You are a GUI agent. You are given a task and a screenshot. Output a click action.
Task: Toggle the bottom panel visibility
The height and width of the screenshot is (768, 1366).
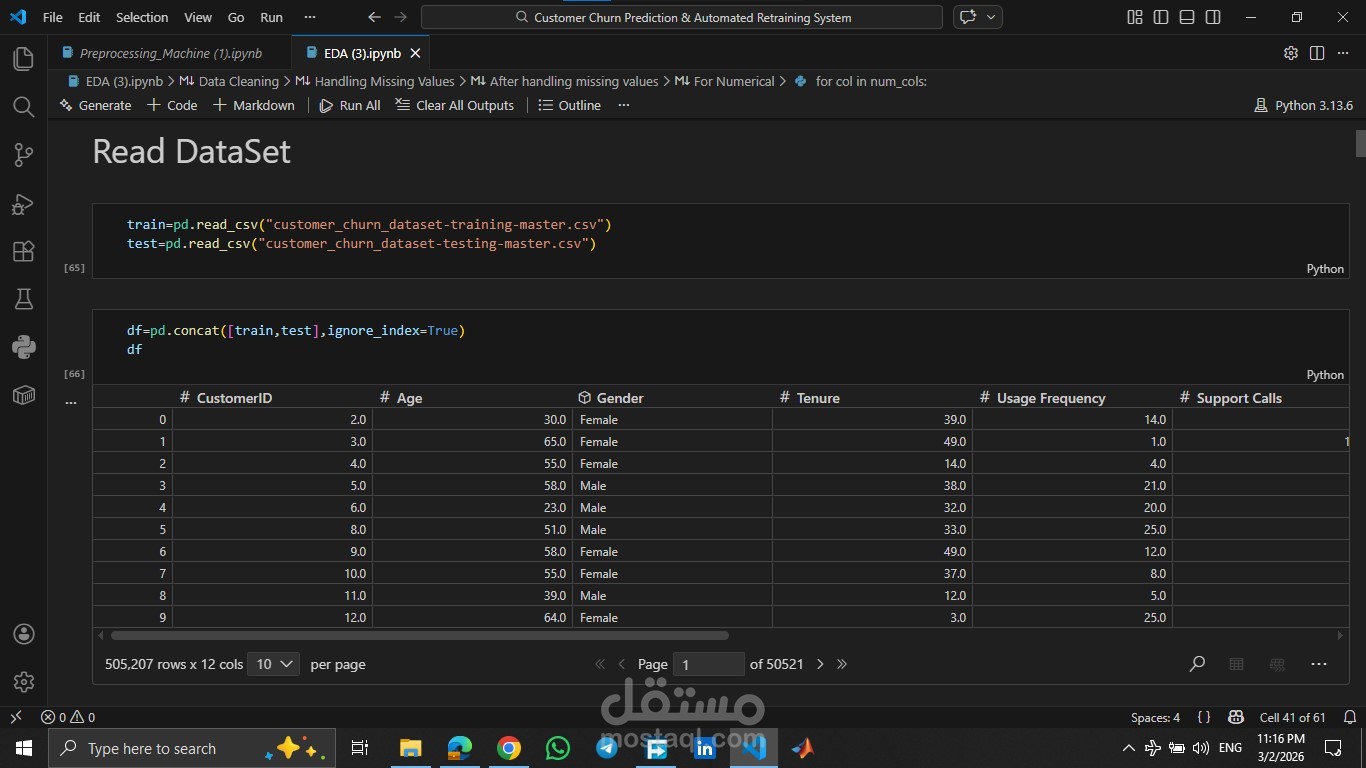(1186, 17)
